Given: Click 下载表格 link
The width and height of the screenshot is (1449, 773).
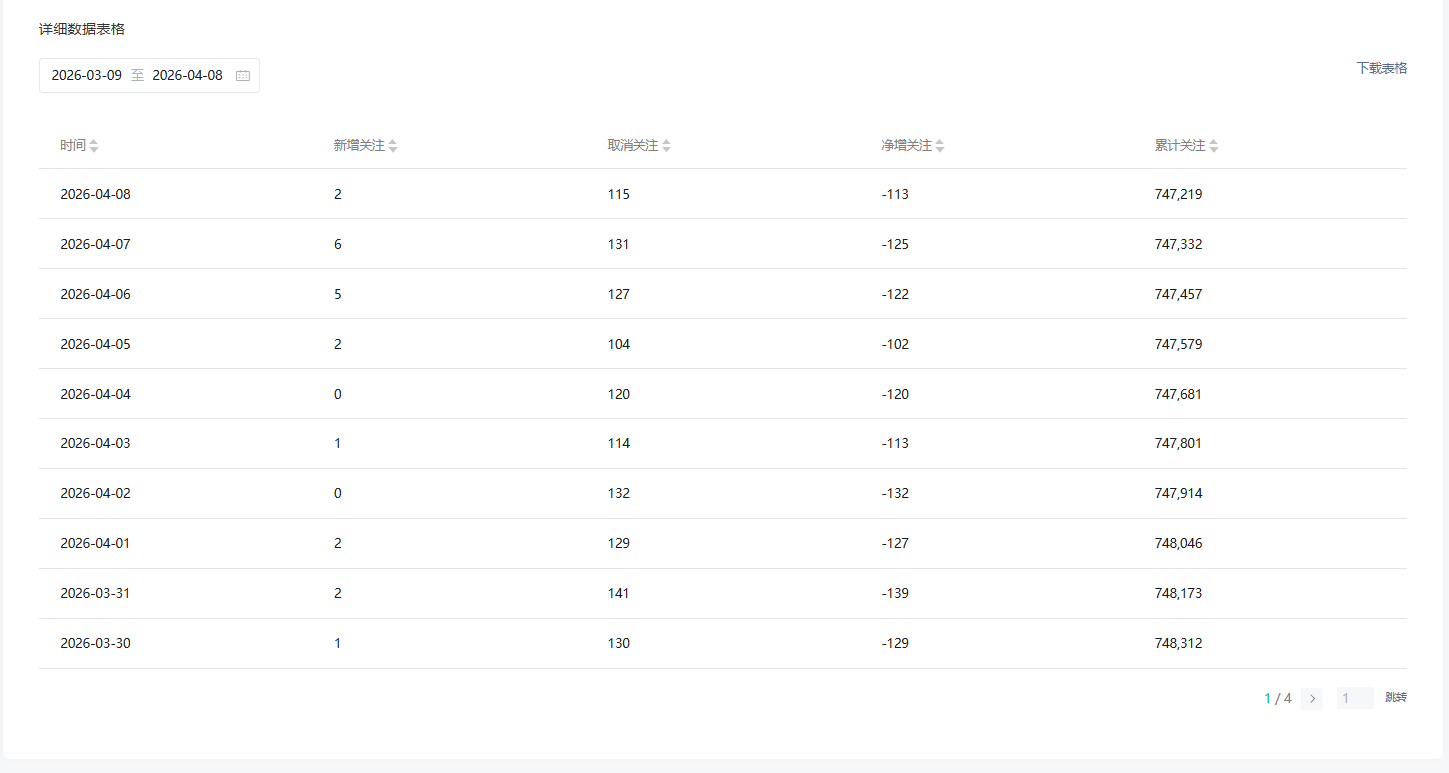Looking at the screenshot, I should coord(1381,68).
